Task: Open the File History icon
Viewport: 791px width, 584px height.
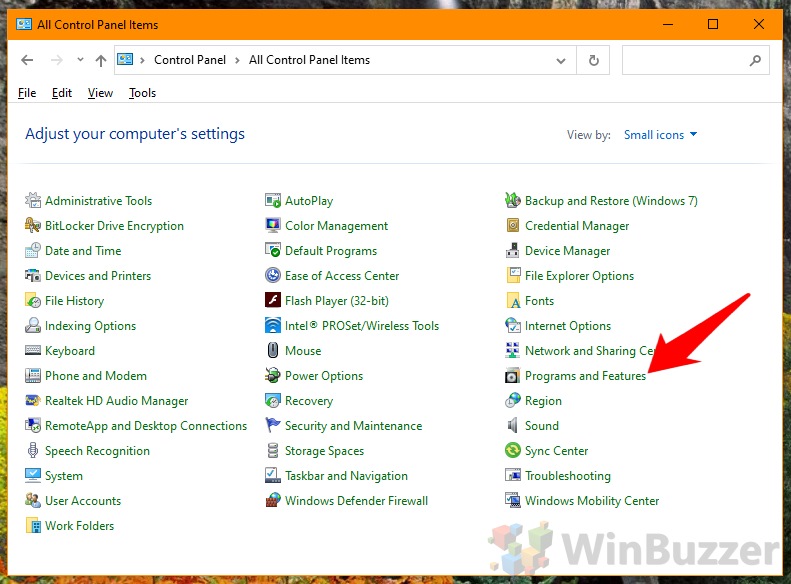Action: (33, 301)
